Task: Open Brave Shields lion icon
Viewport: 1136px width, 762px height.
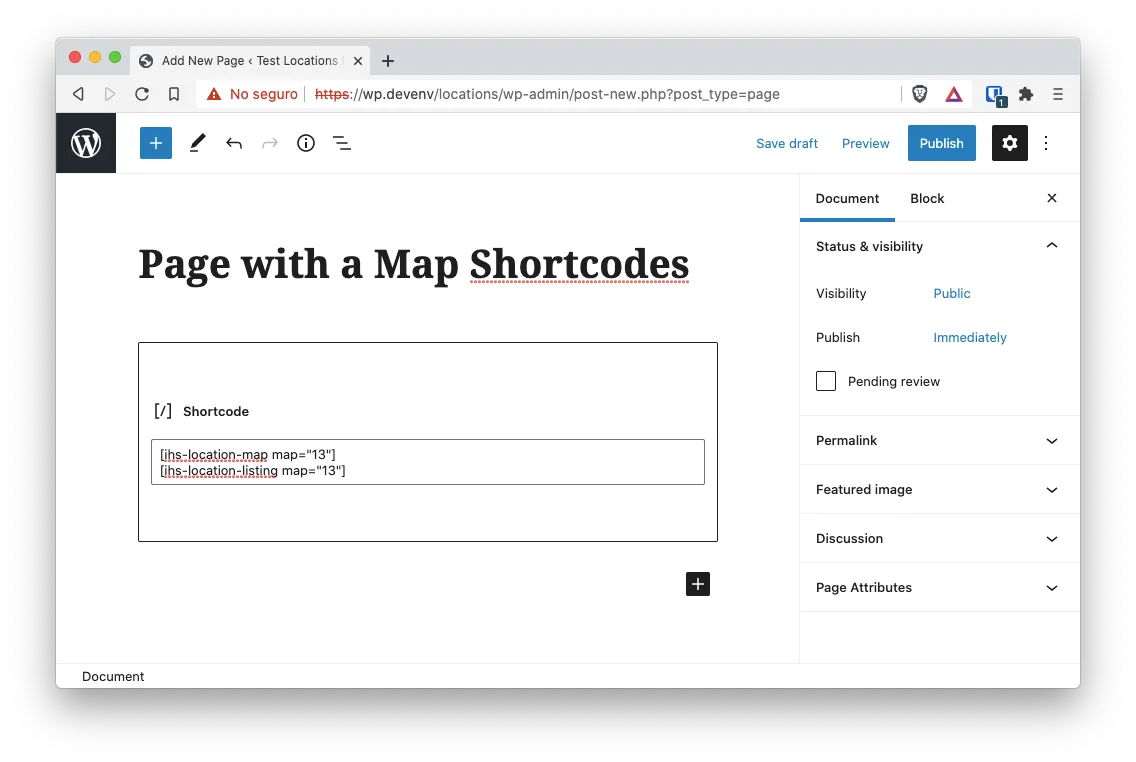Action: (919, 94)
